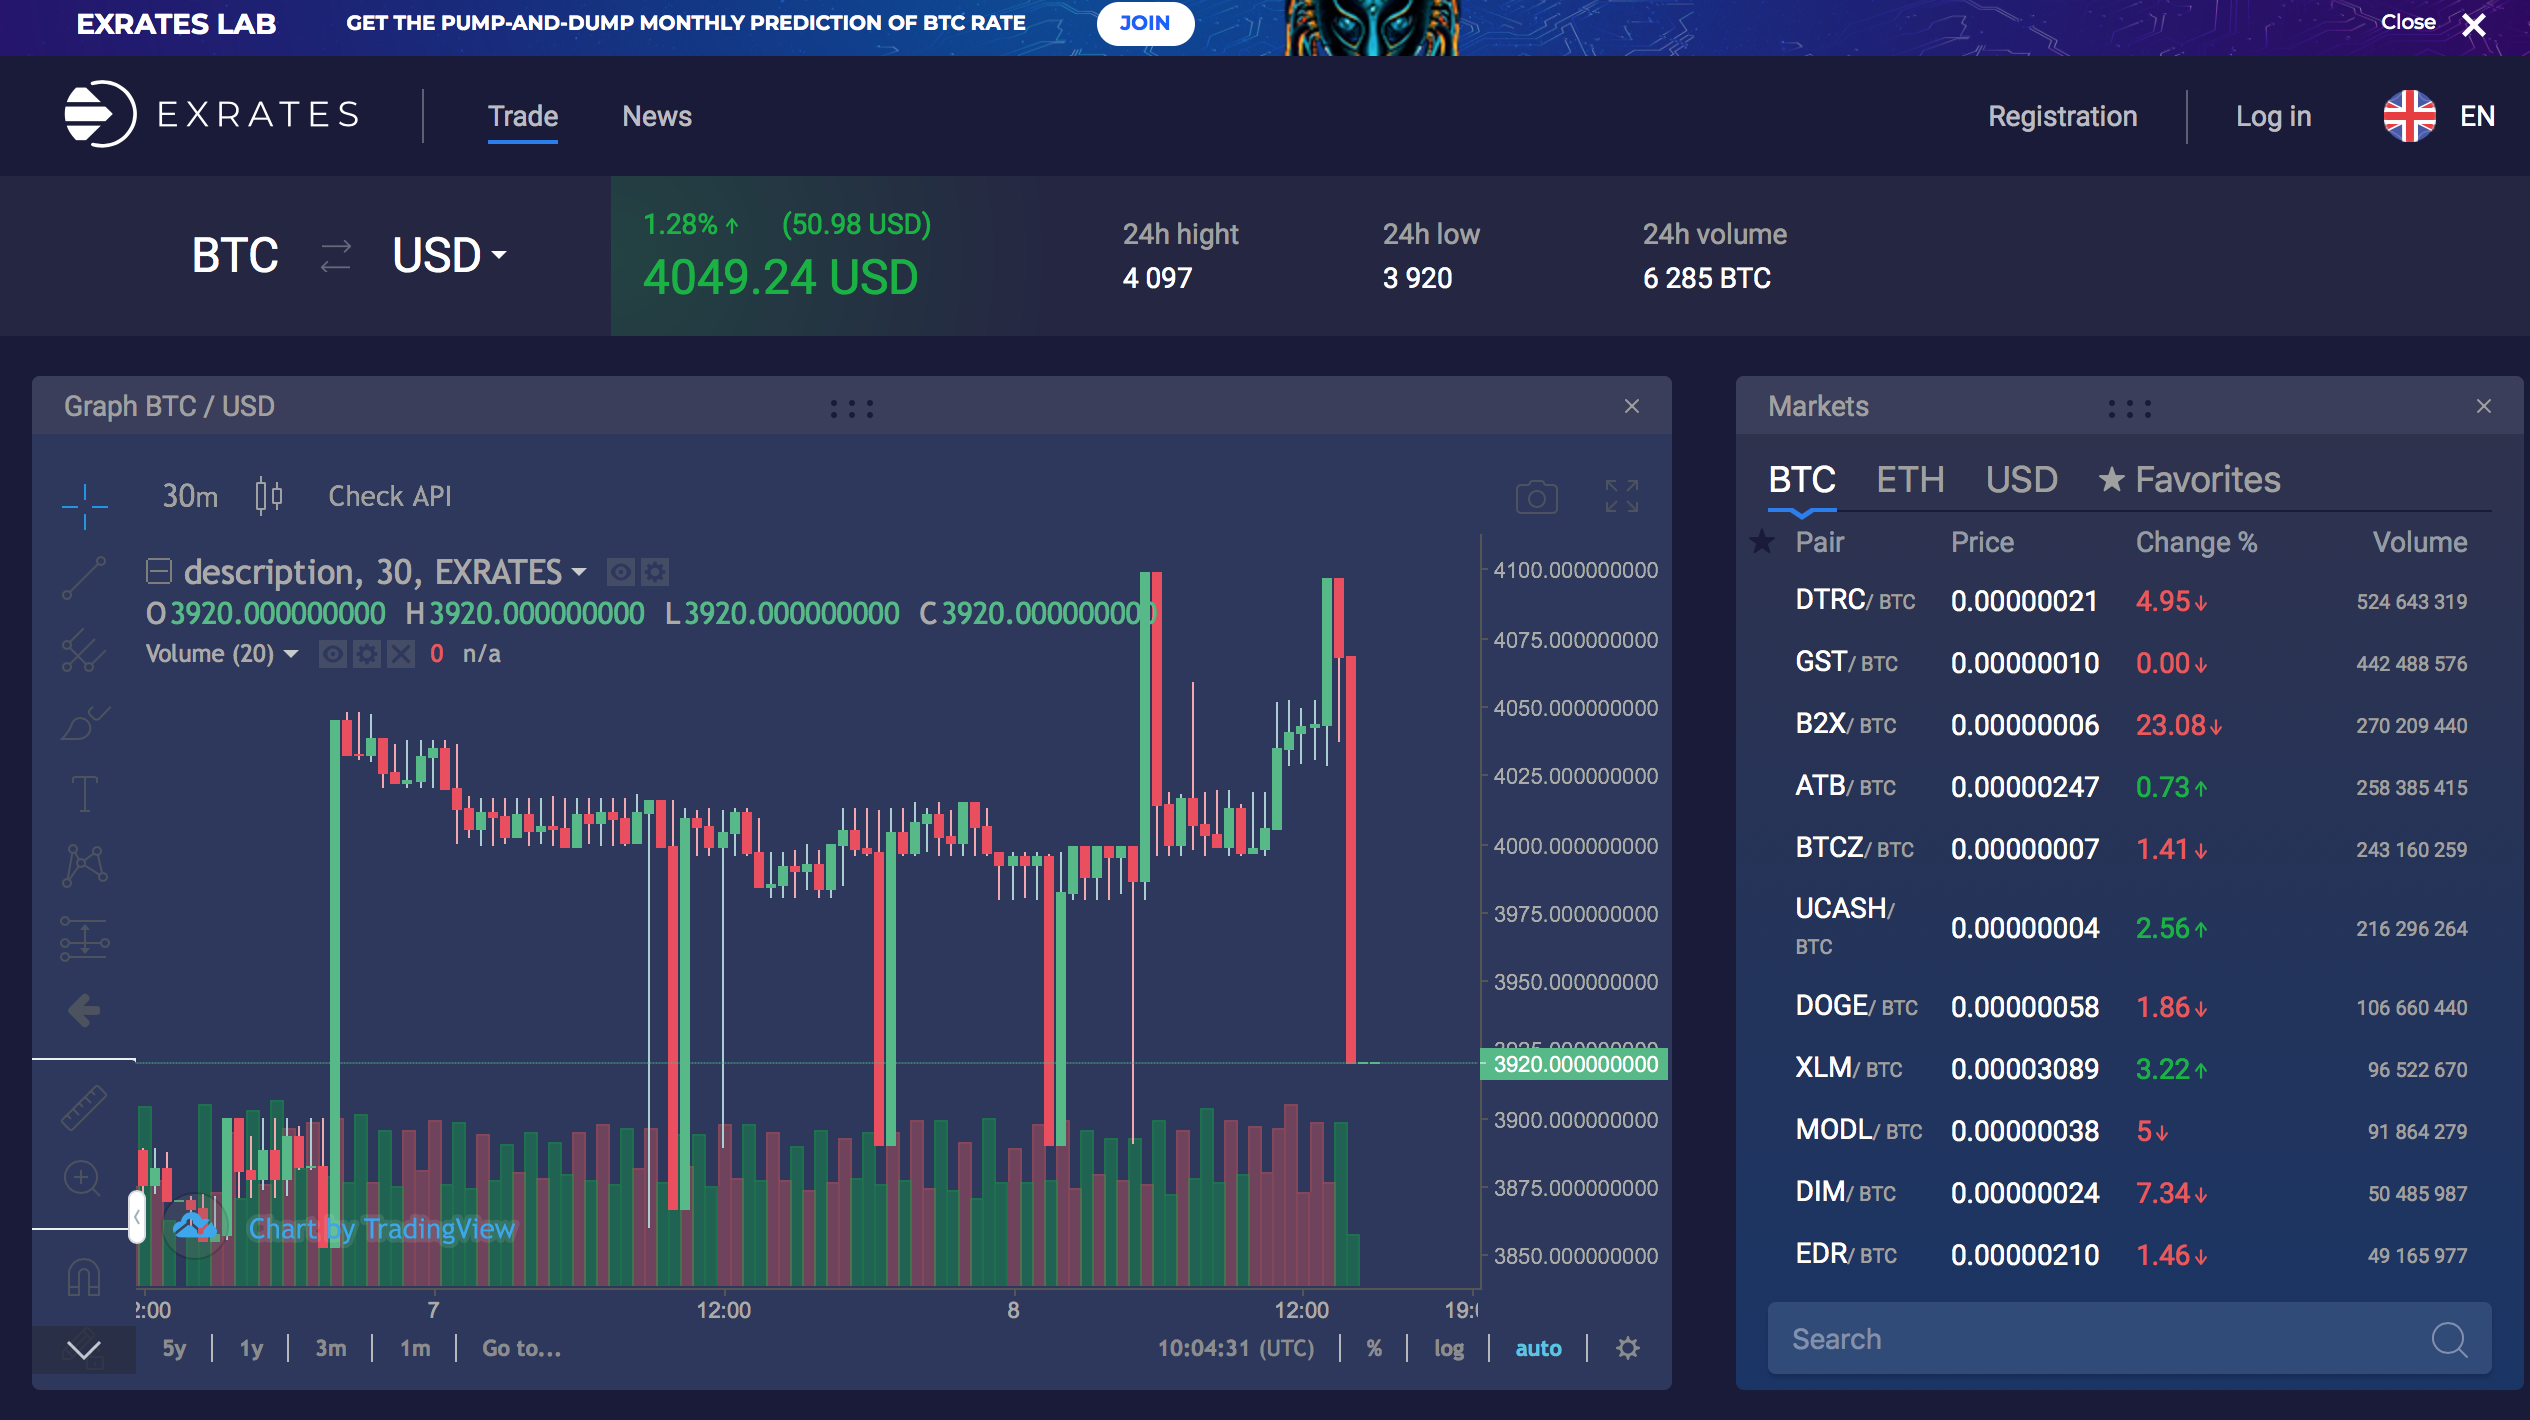Click the Markets Search input field

pos(2129,1339)
